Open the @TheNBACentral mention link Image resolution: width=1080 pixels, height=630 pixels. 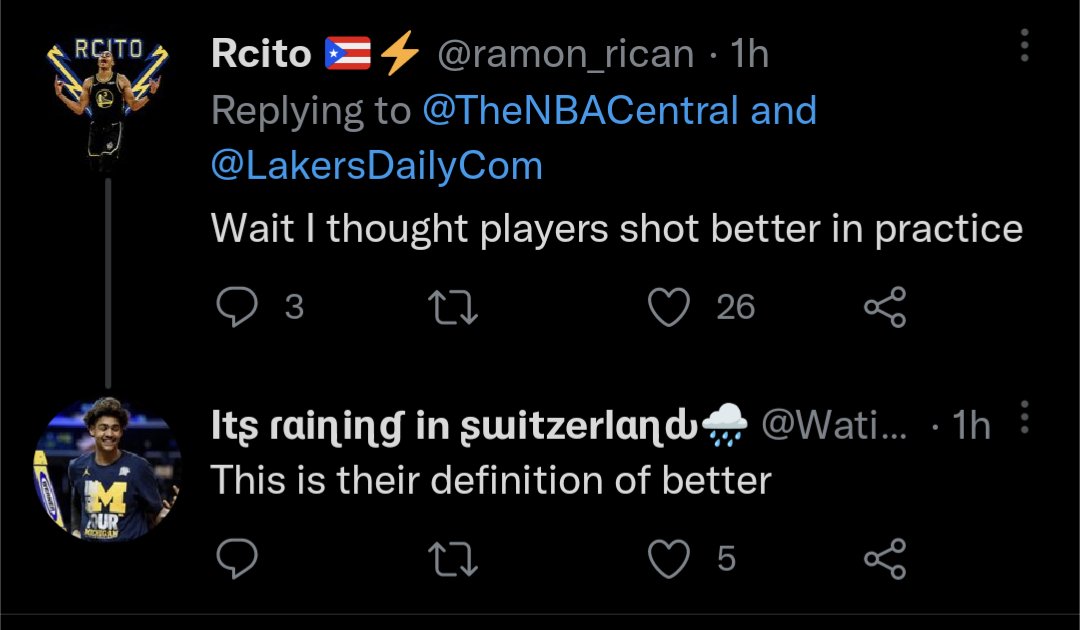tap(580, 110)
